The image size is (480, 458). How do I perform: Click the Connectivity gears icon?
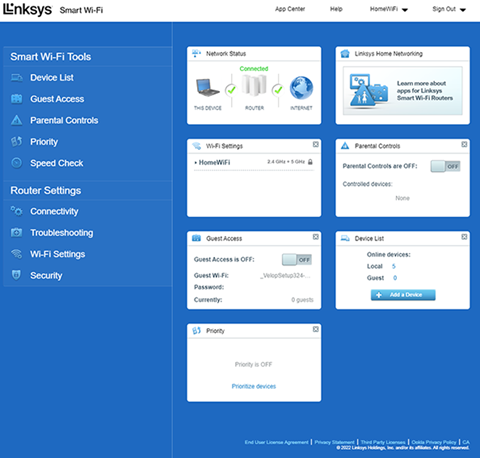tap(17, 211)
